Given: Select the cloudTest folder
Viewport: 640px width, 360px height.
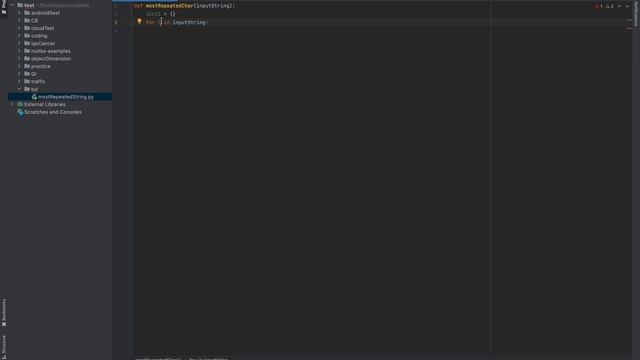Looking at the screenshot, I should pyautogui.click(x=42, y=28).
